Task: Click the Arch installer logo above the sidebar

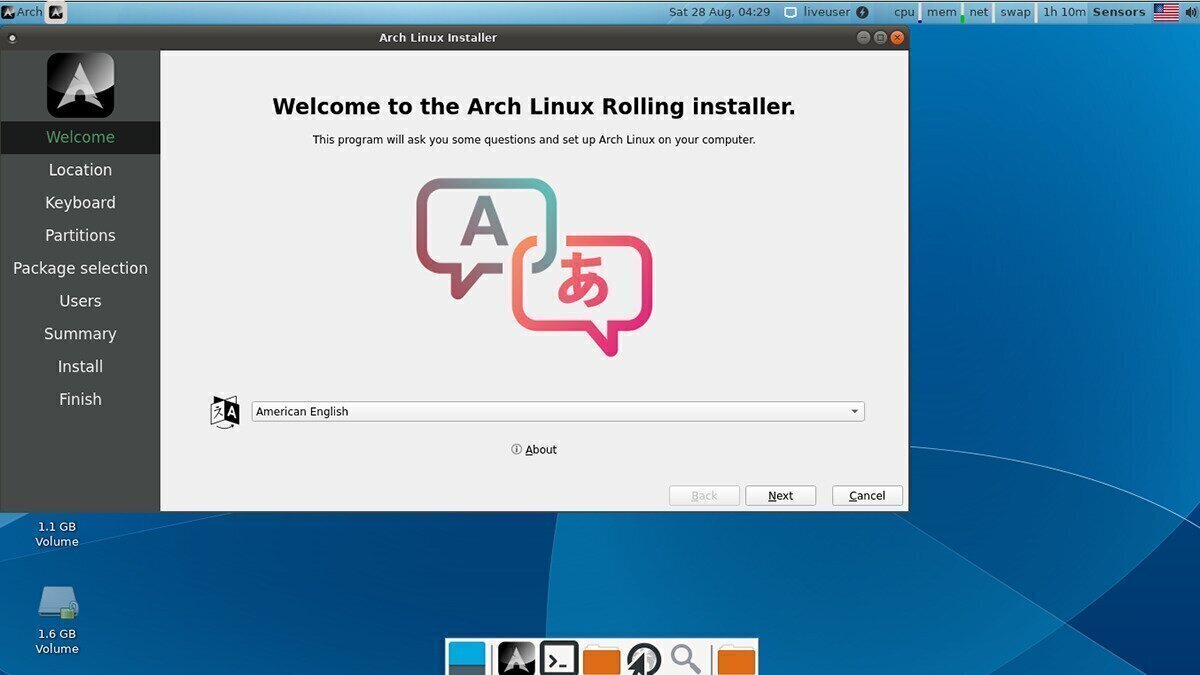Action: click(80, 86)
